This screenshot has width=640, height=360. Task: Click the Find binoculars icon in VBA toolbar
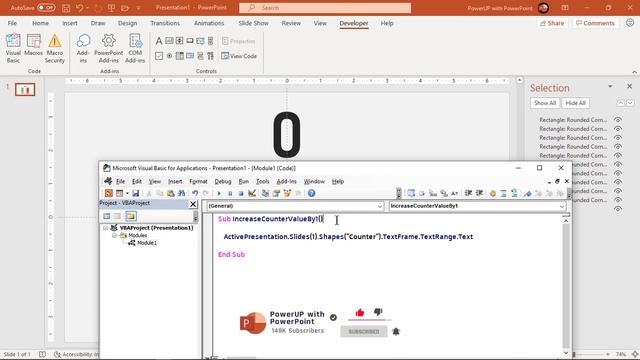point(182,193)
